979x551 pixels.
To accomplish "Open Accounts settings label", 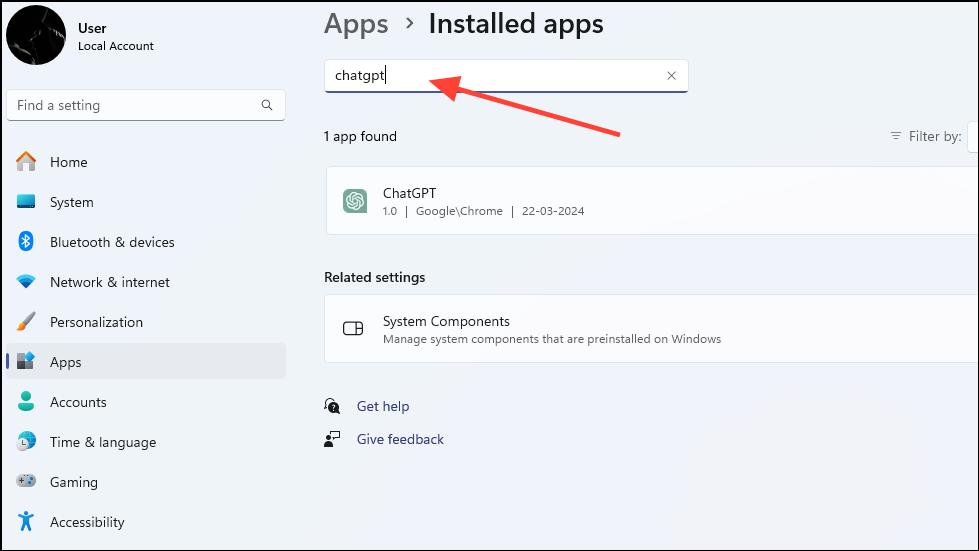I will point(78,402).
